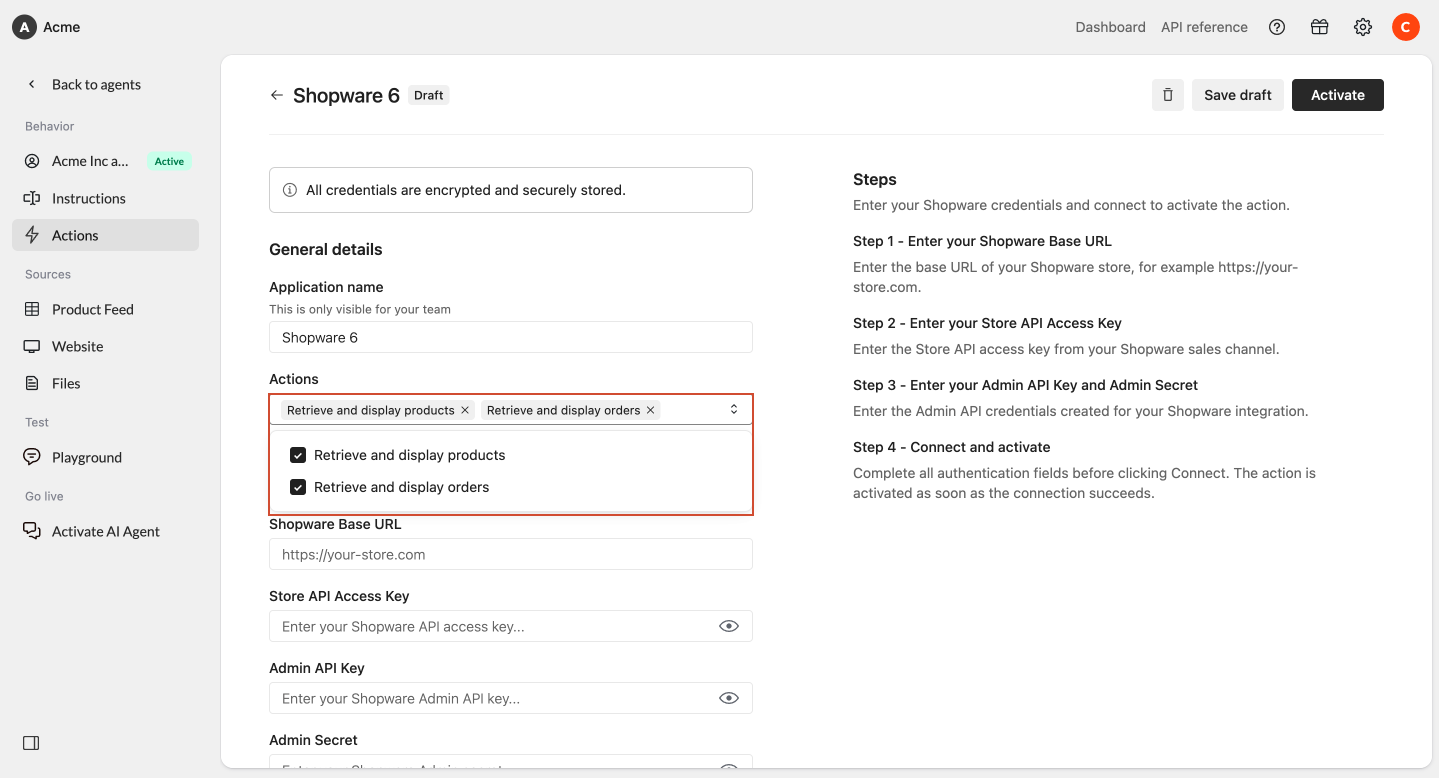Click the Activate button
1439x778 pixels.
pos(1338,95)
